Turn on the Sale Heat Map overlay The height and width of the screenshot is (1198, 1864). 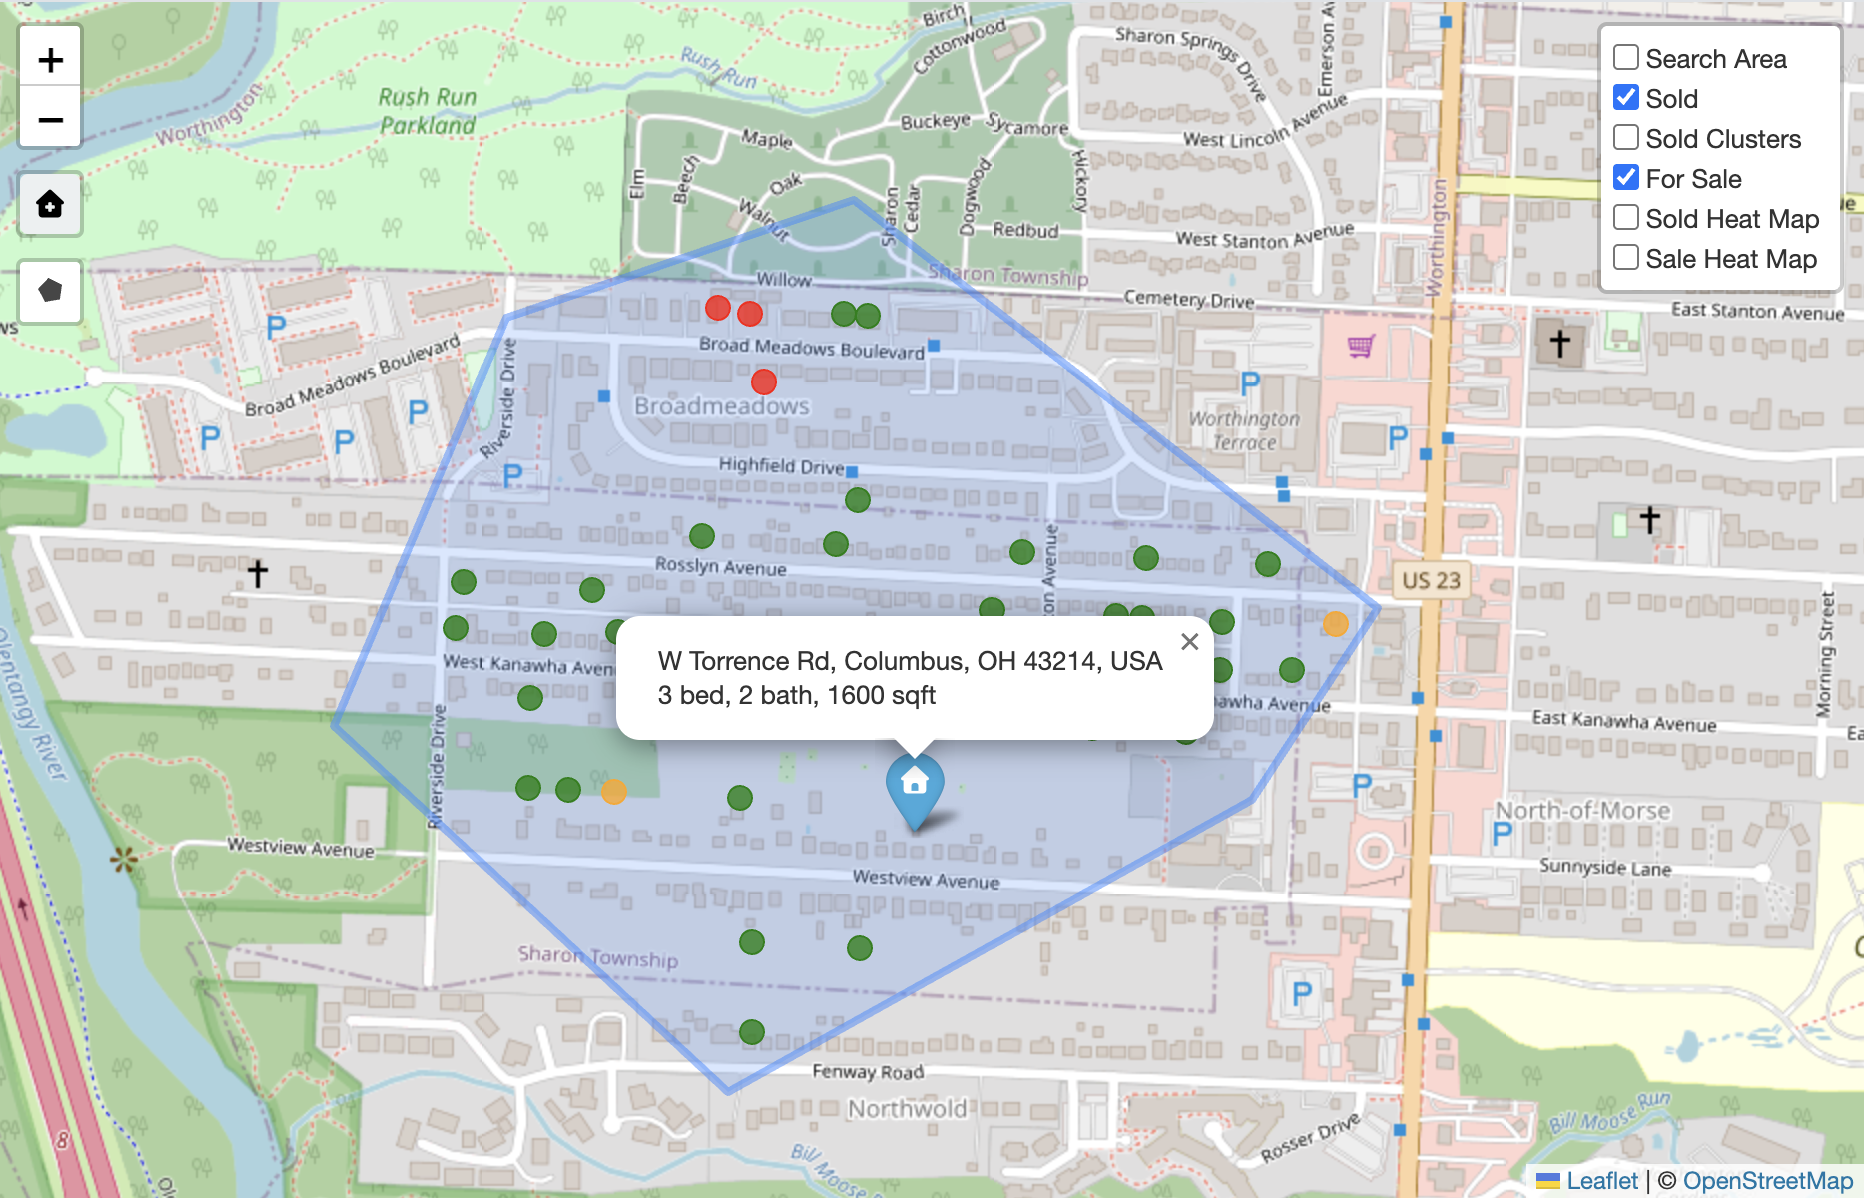[1625, 257]
